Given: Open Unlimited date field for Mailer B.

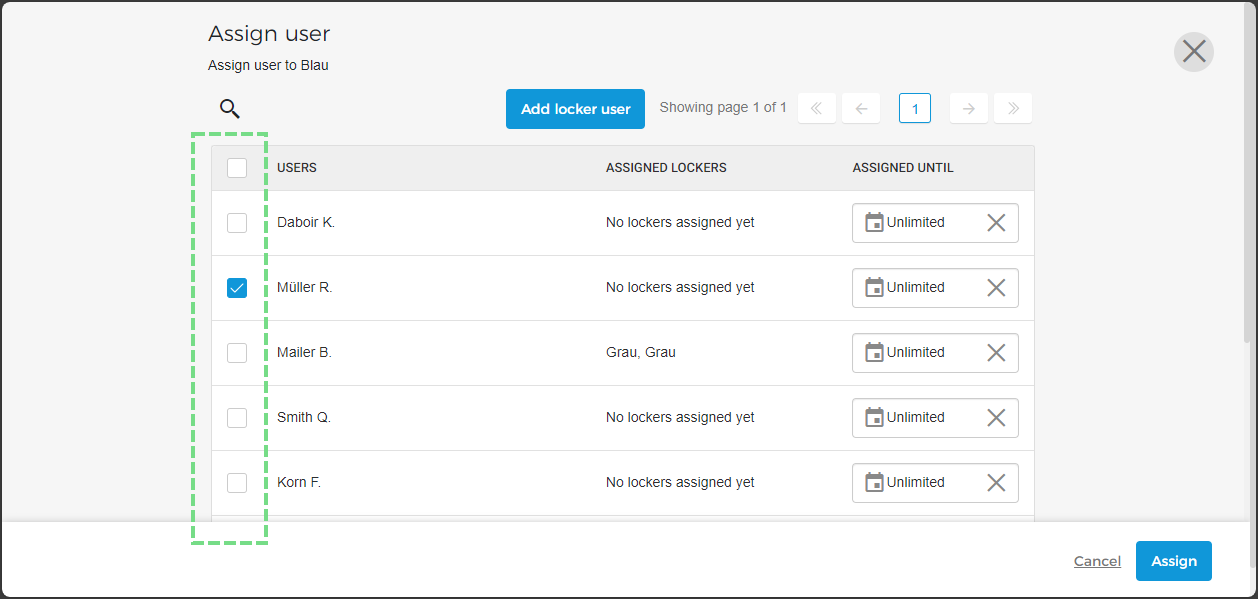Looking at the screenshot, I should point(935,353).
